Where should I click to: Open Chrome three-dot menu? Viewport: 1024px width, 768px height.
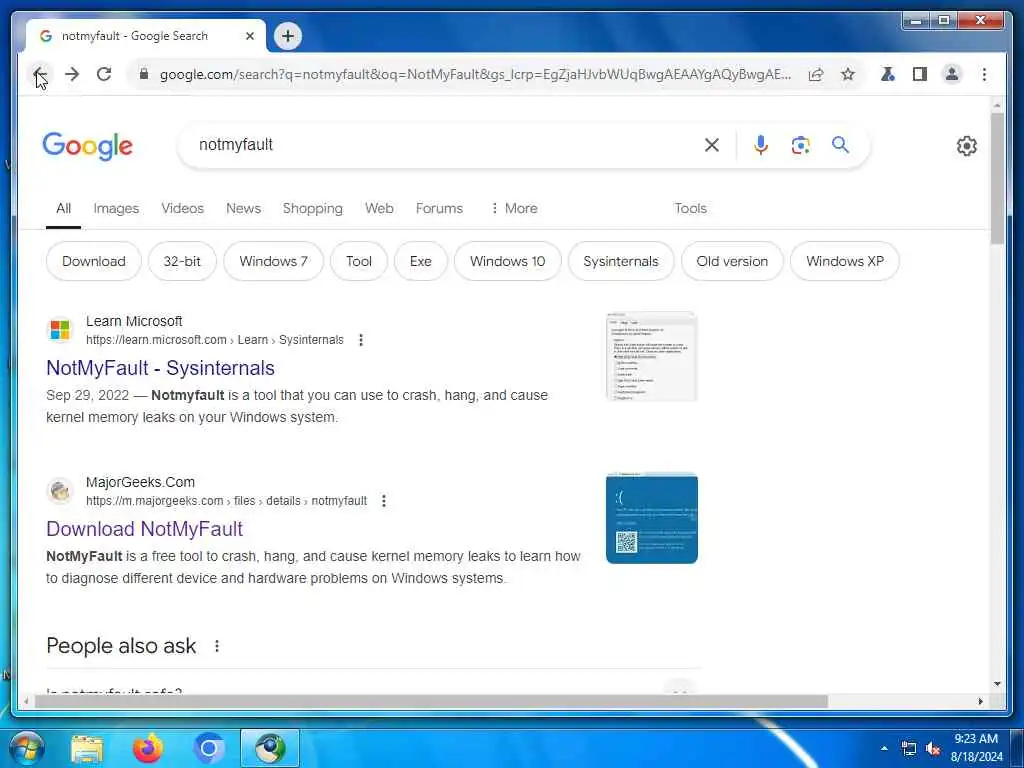(x=984, y=74)
